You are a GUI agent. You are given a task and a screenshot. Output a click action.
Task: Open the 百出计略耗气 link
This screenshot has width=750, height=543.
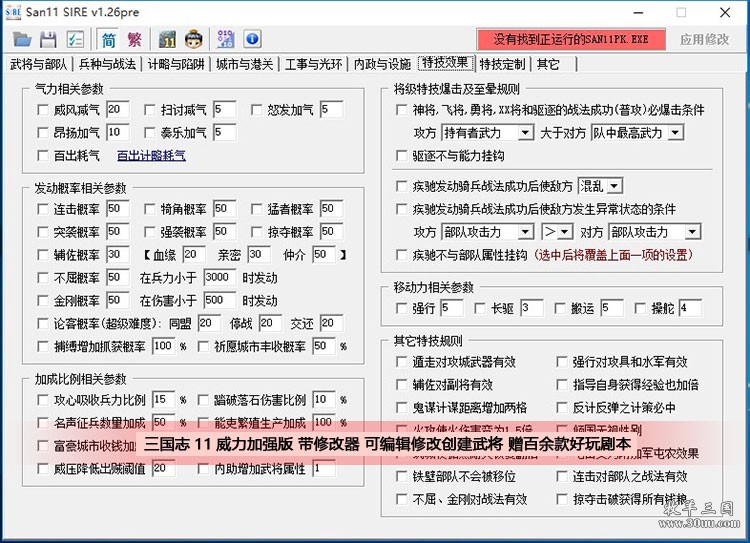point(151,155)
